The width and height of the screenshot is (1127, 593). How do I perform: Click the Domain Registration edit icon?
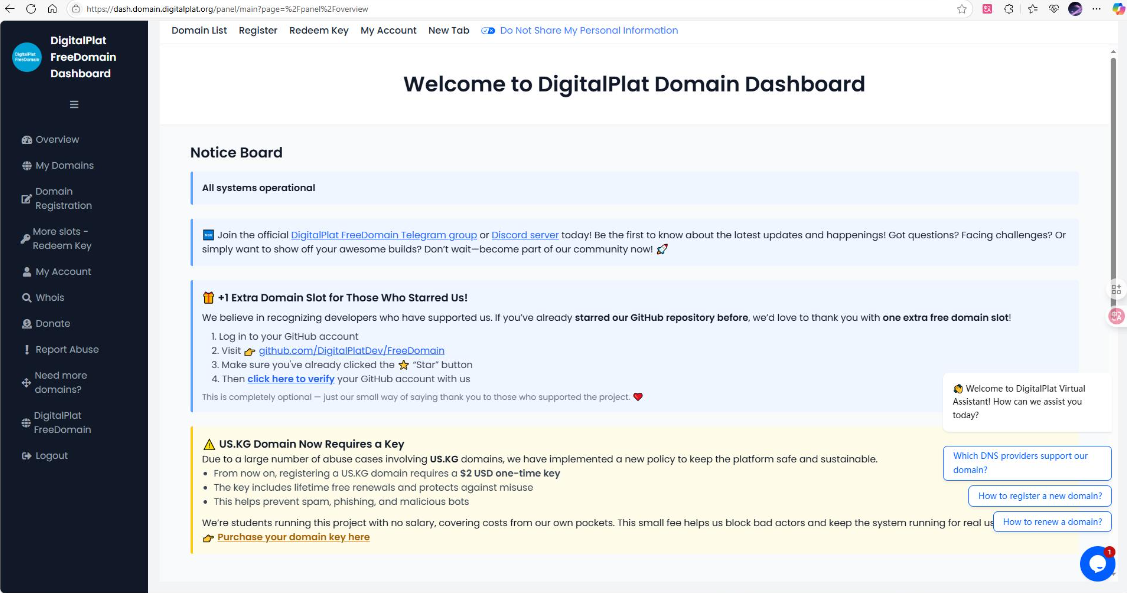(27, 198)
